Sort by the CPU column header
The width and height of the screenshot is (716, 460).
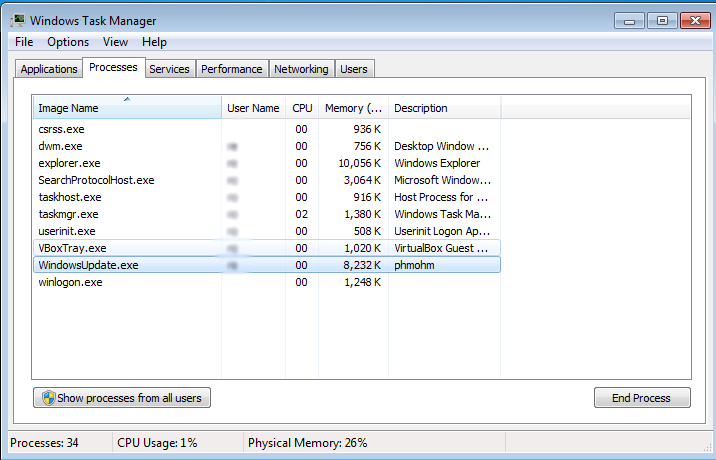[x=302, y=108]
